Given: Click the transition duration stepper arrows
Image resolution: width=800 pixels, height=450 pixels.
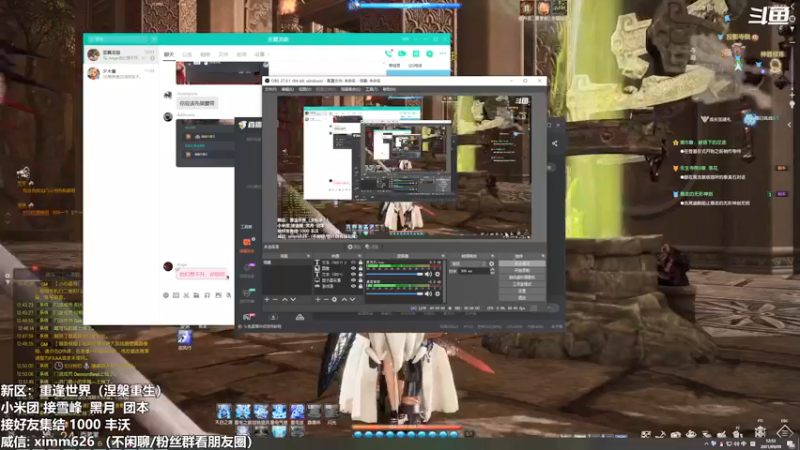Looking at the screenshot, I should tap(492, 271).
